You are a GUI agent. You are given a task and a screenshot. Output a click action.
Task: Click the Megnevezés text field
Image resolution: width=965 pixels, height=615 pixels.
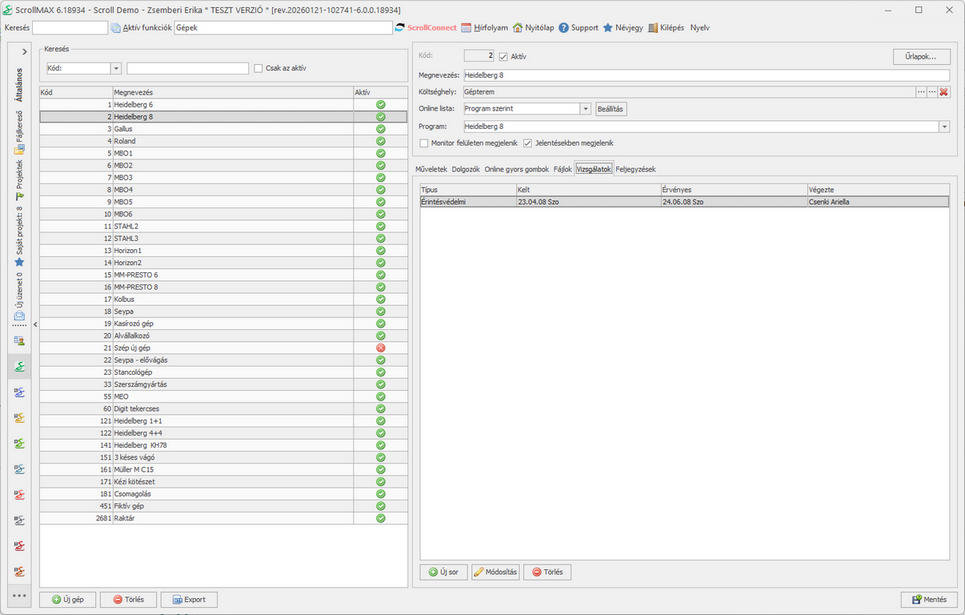click(705, 75)
